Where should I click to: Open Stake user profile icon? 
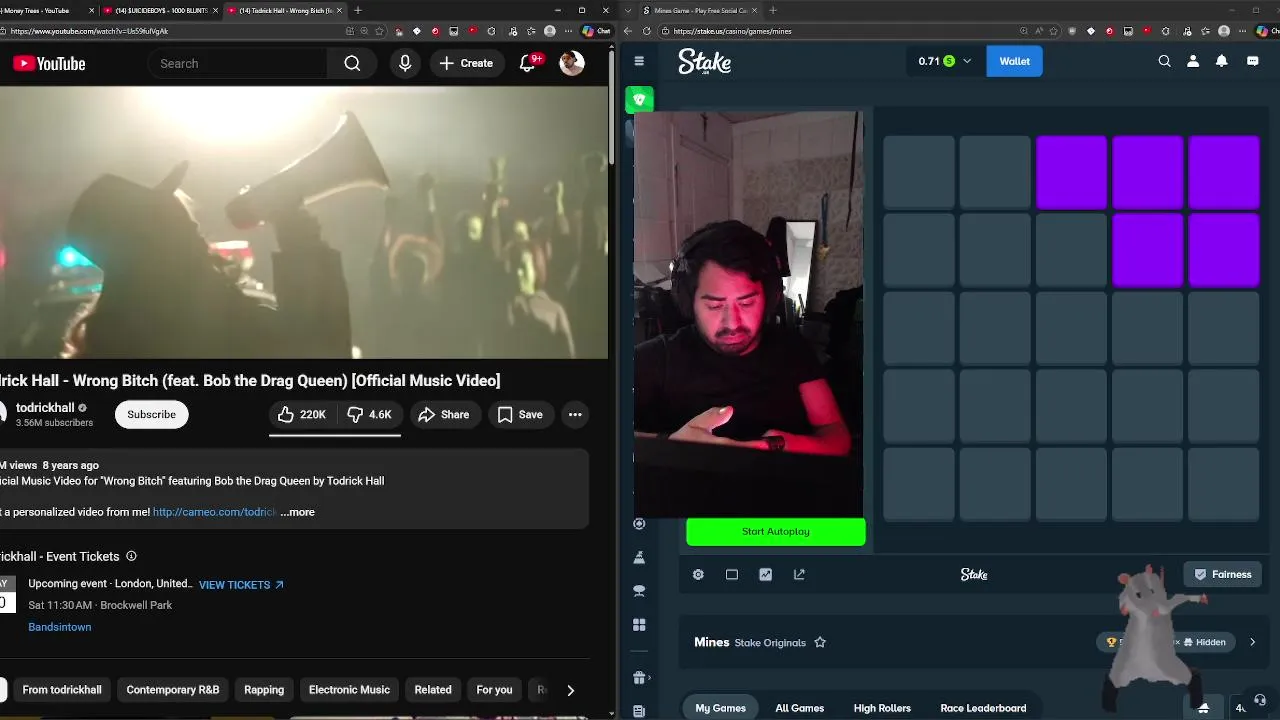click(x=1193, y=61)
